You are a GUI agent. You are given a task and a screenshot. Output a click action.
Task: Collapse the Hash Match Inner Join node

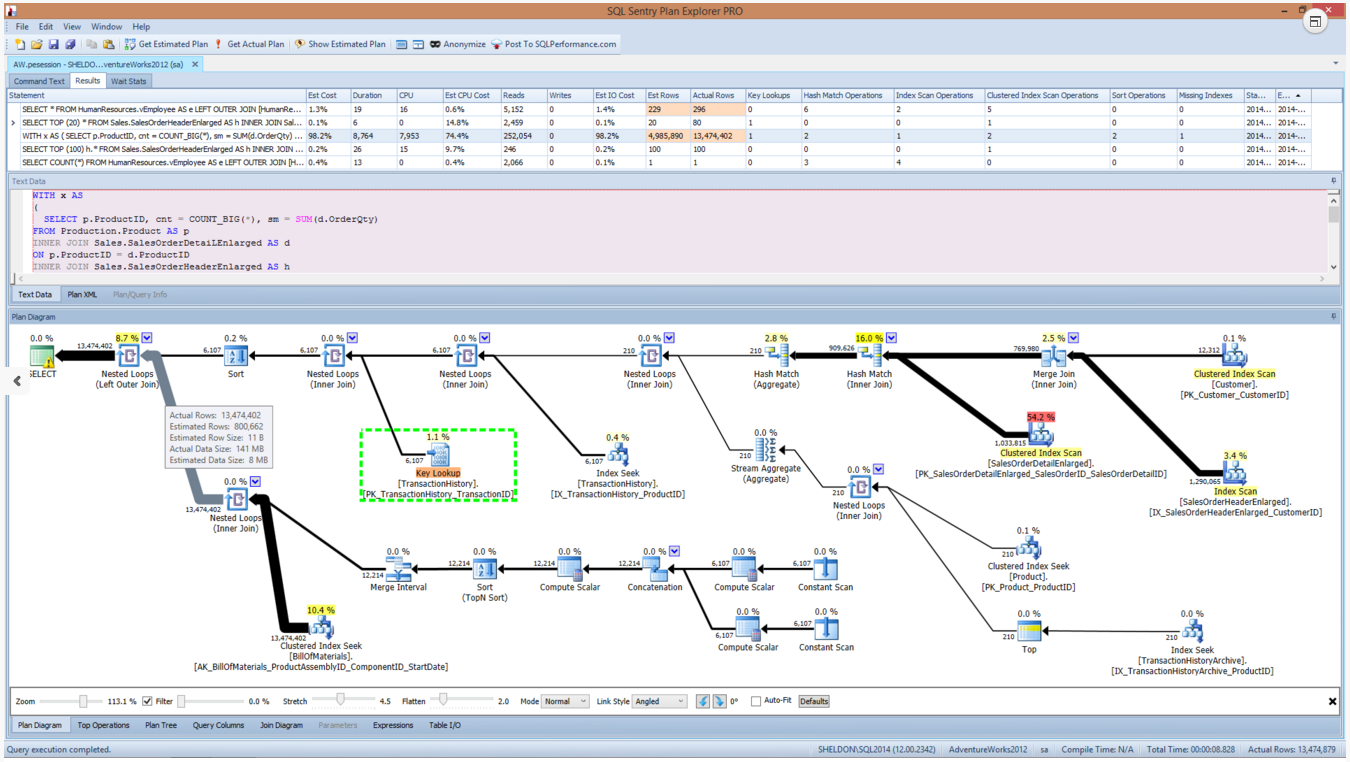click(x=891, y=338)
